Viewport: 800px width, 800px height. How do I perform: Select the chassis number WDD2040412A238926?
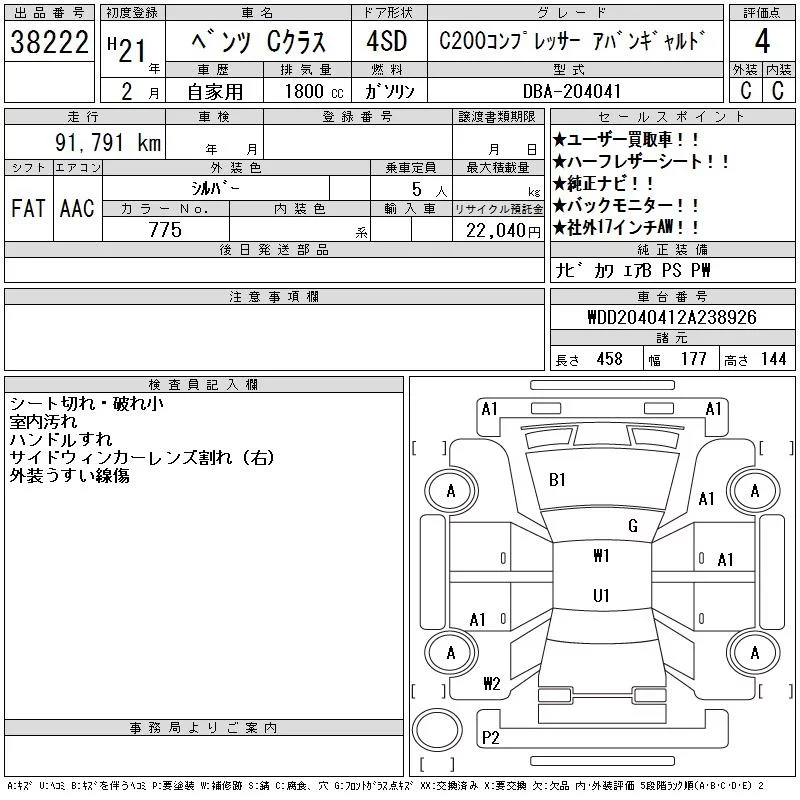pos(671,317)
